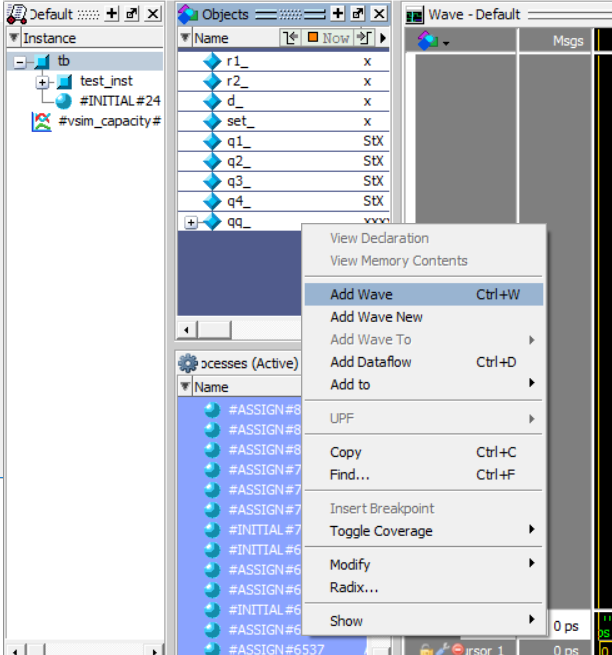Click the d_ signal diamond icon
The image size is (612, 655).
(212, 102)
